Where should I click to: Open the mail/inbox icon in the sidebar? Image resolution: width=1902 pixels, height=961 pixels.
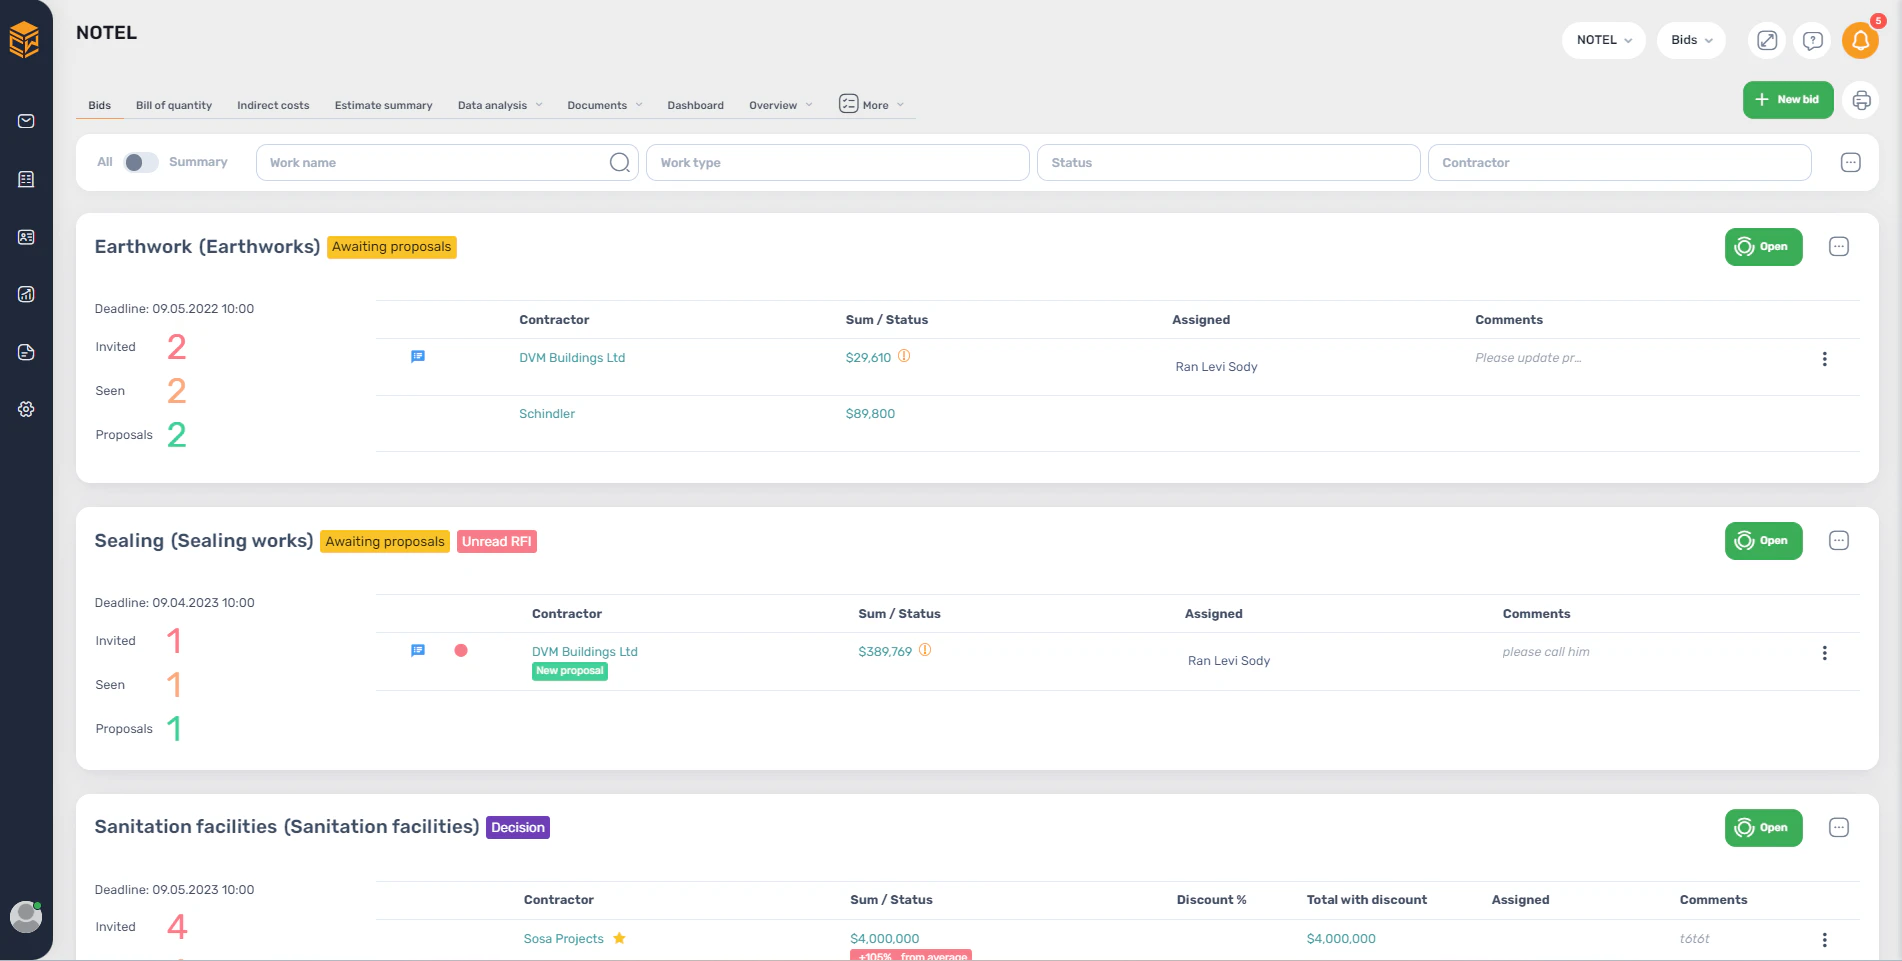coord(26,121)
